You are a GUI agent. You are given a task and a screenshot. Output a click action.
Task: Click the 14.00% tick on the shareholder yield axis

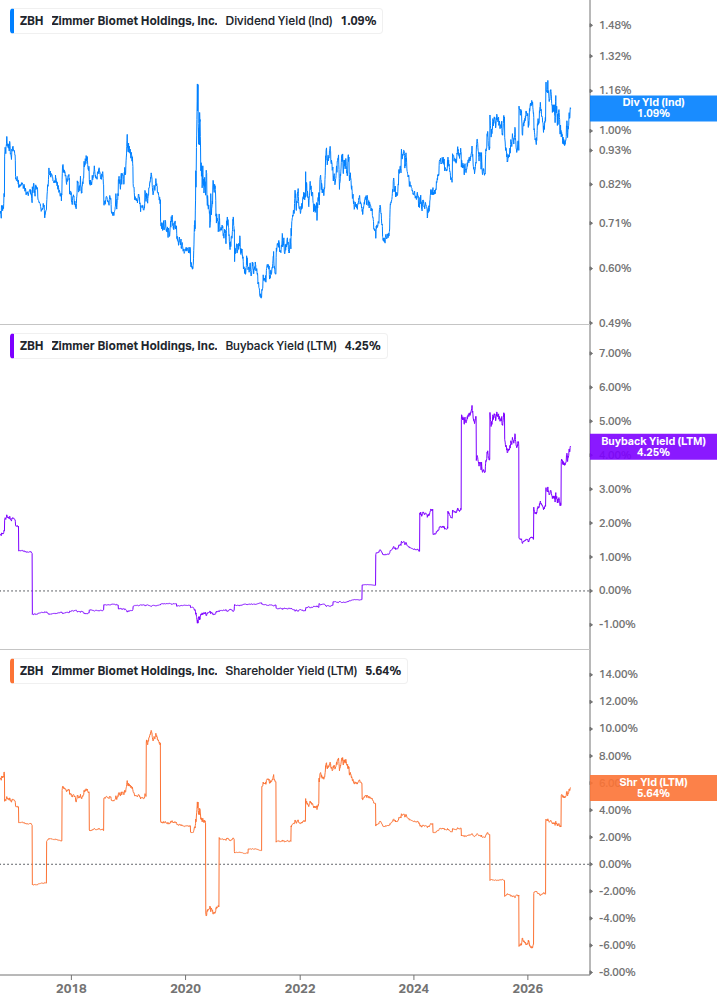click(618, 674)
